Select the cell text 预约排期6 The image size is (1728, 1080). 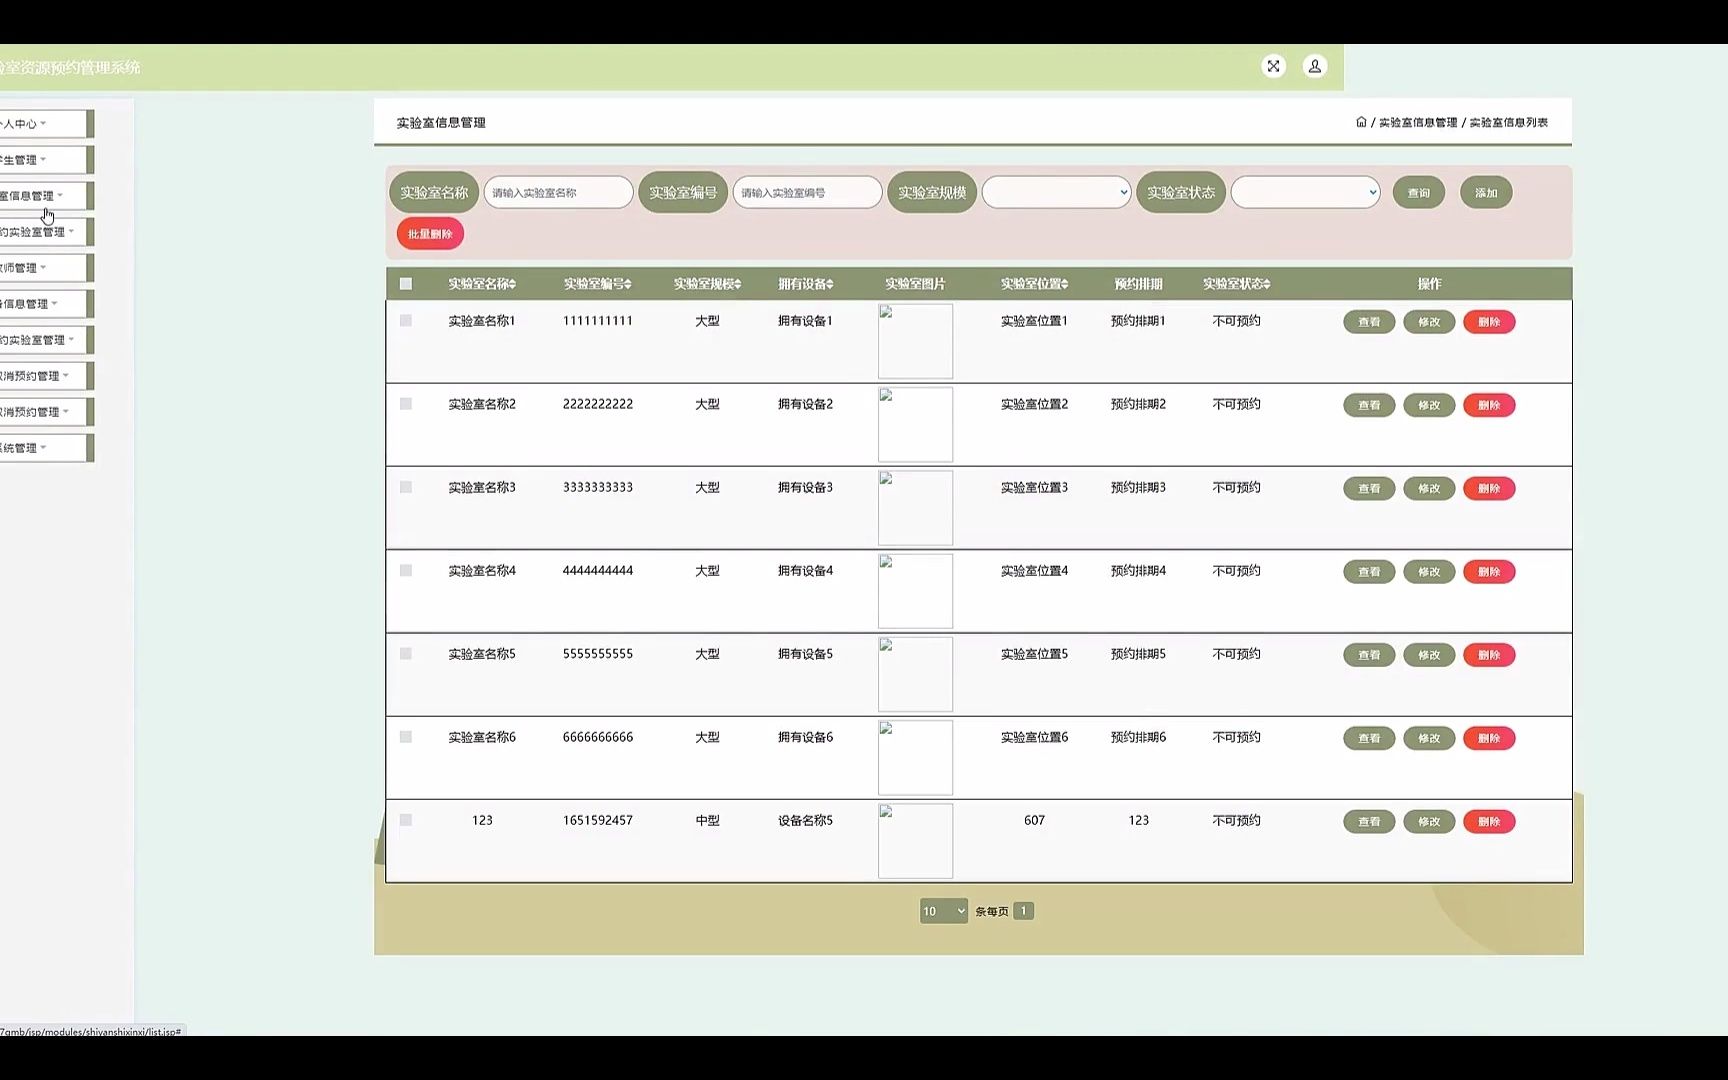[1138, 737]
